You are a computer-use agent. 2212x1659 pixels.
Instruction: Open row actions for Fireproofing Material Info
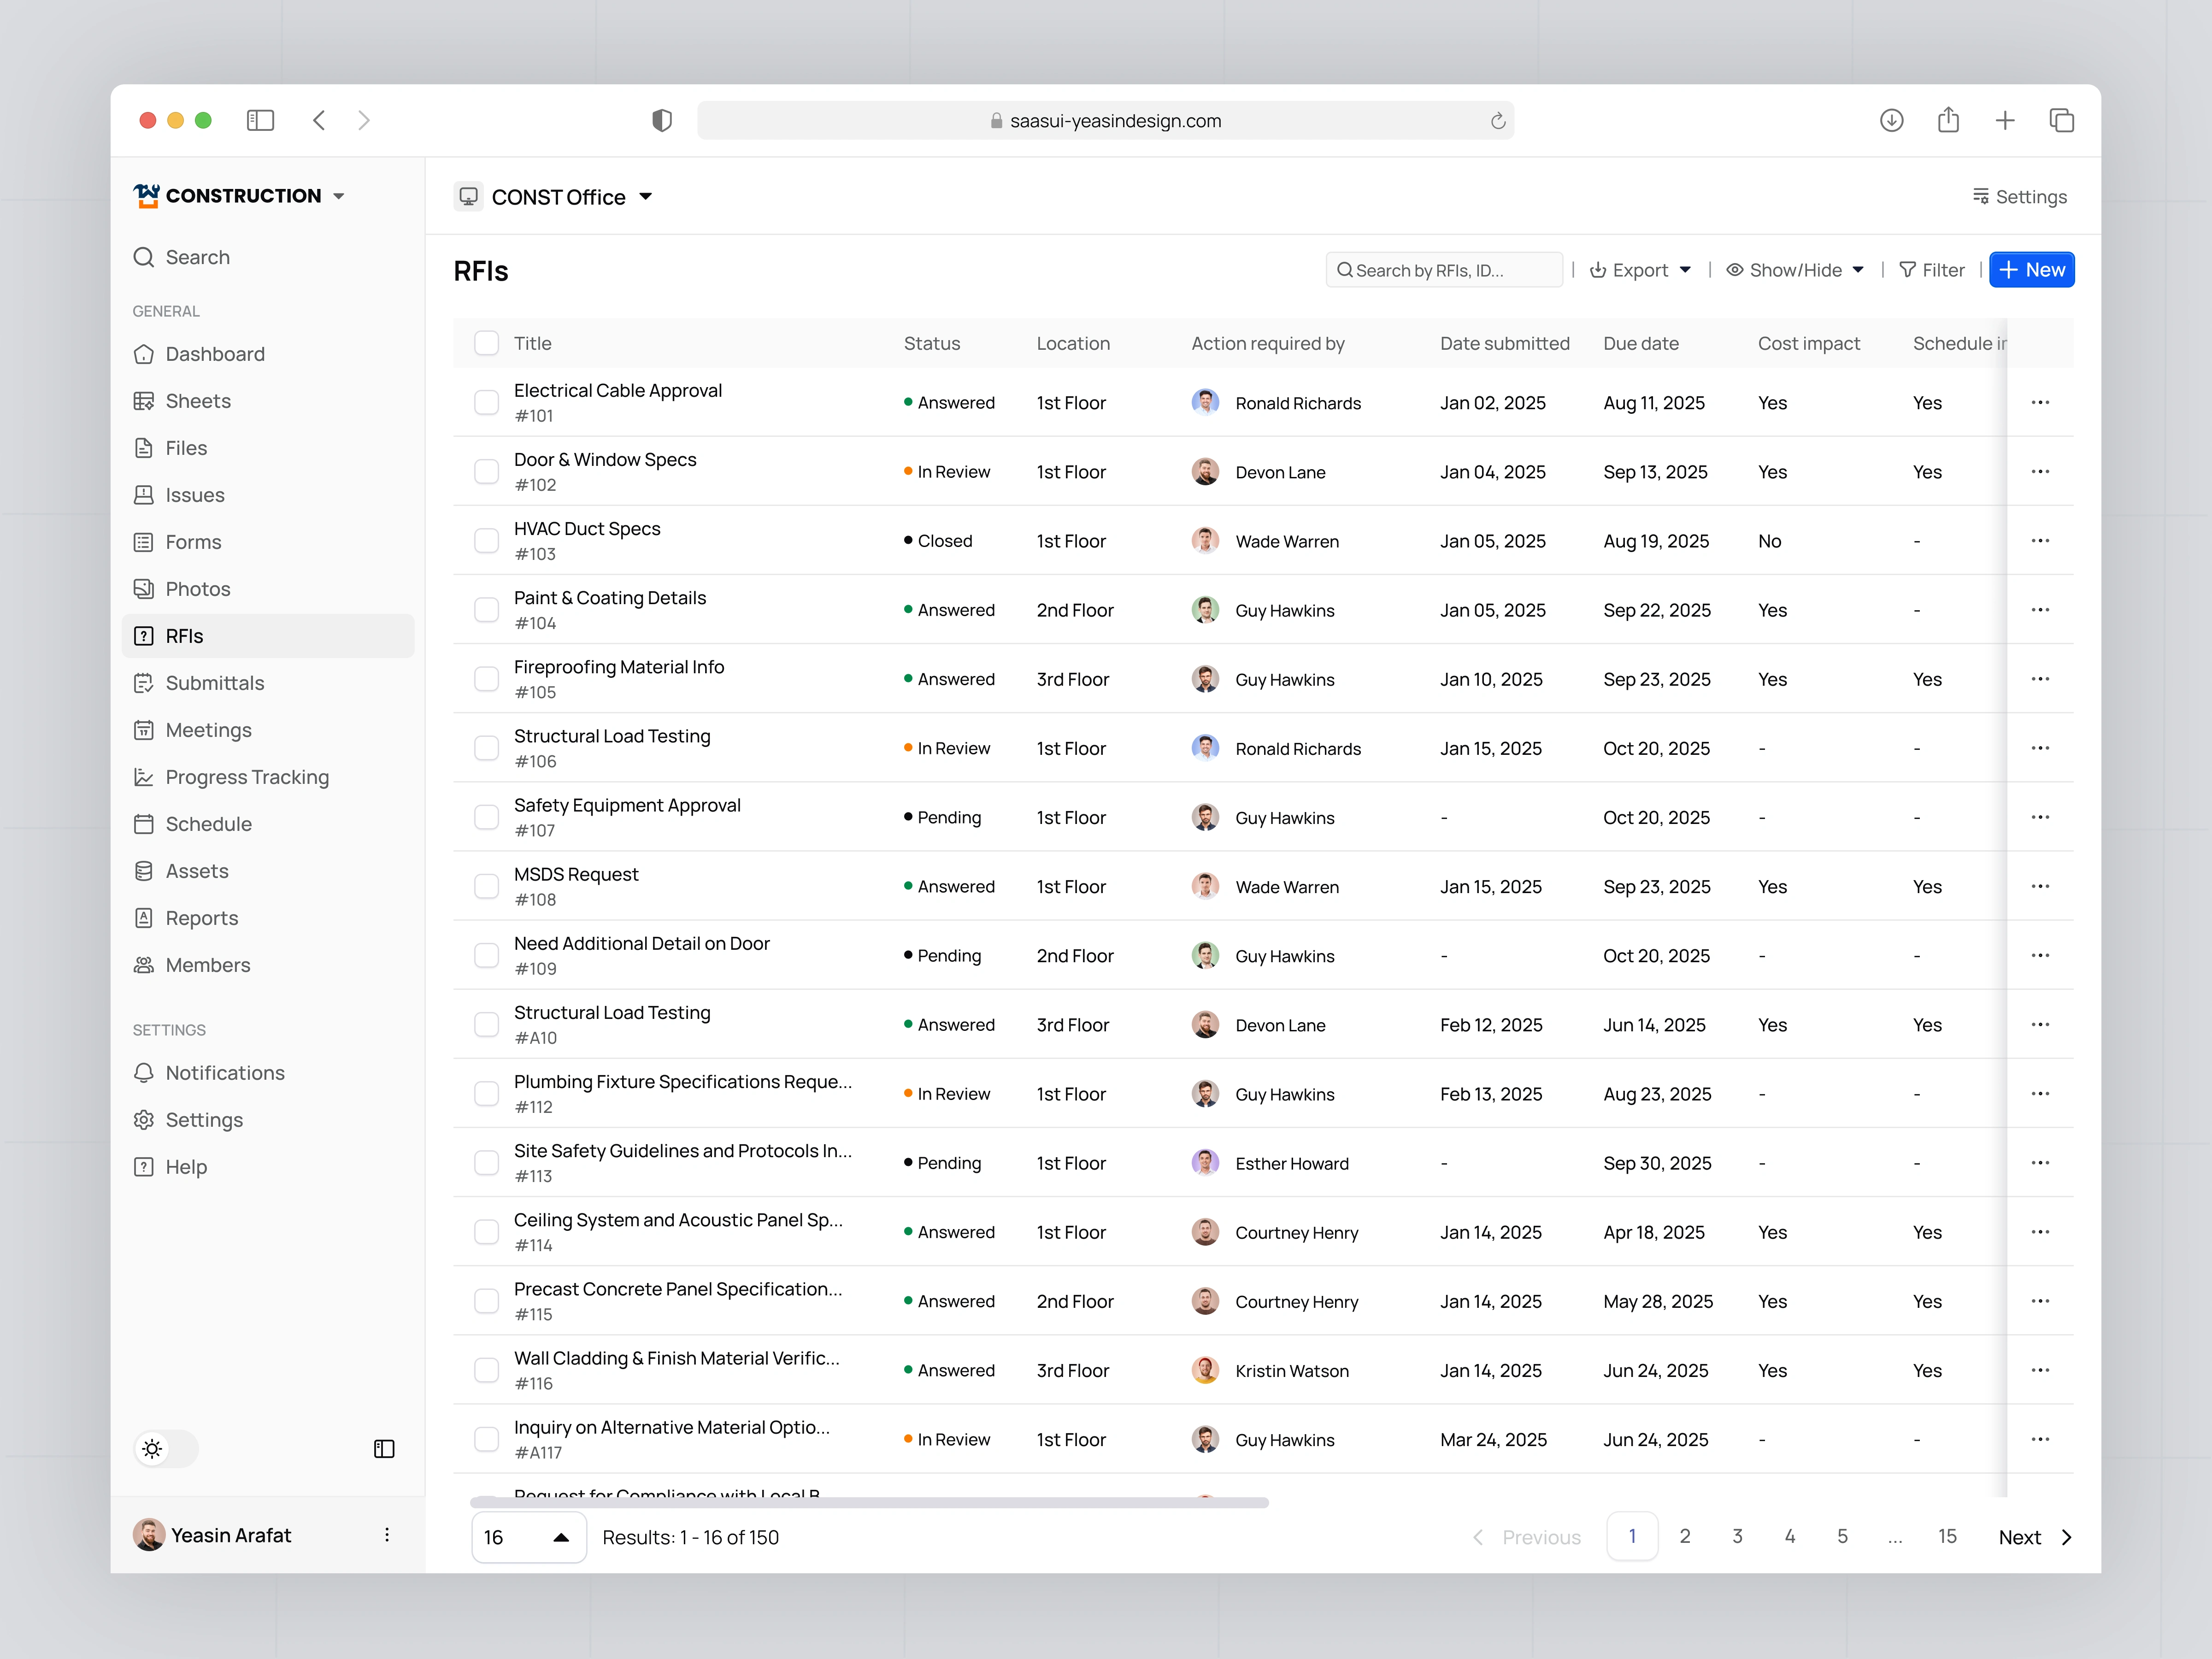2040,678
